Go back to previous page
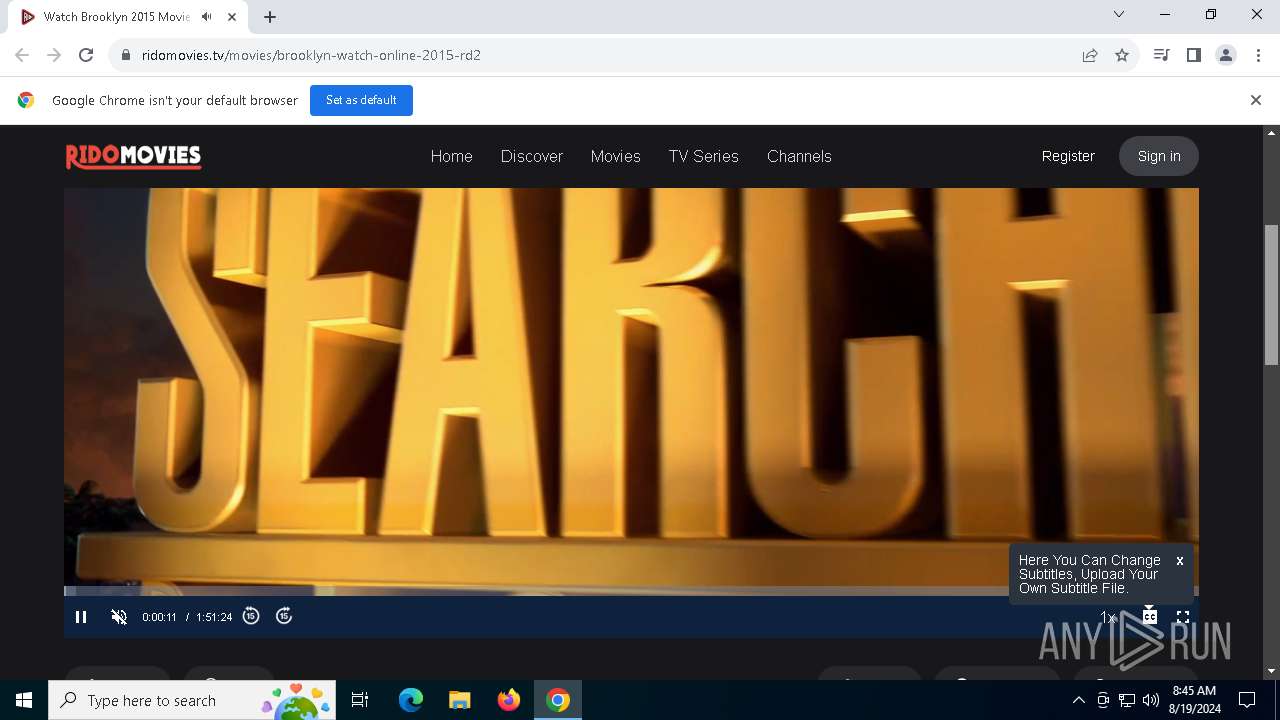1280x720 pixels. (22, 55)
